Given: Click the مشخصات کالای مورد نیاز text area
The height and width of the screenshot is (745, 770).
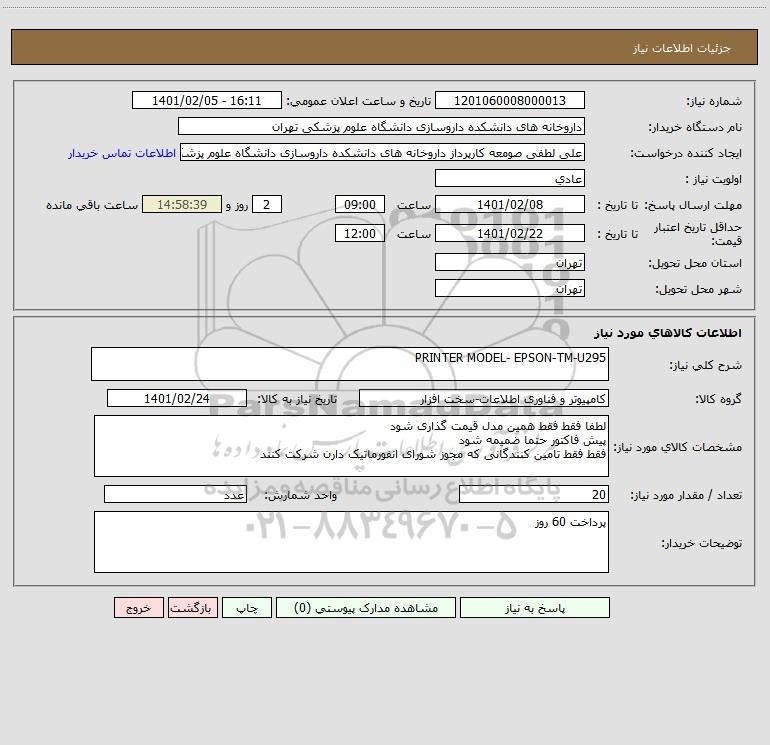Looking at the screenshot, I should pyautogui.click(x=351, y=446).
